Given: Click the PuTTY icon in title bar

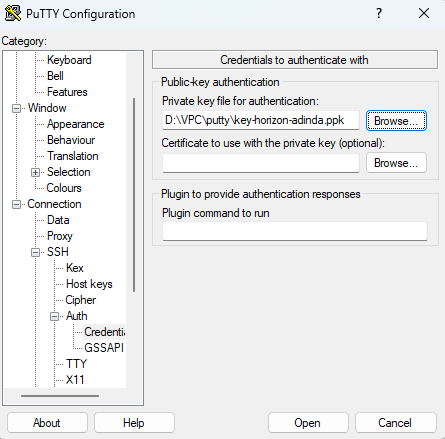Looking at the screenshot, I should pyautogui.click(x=13, y=14).
